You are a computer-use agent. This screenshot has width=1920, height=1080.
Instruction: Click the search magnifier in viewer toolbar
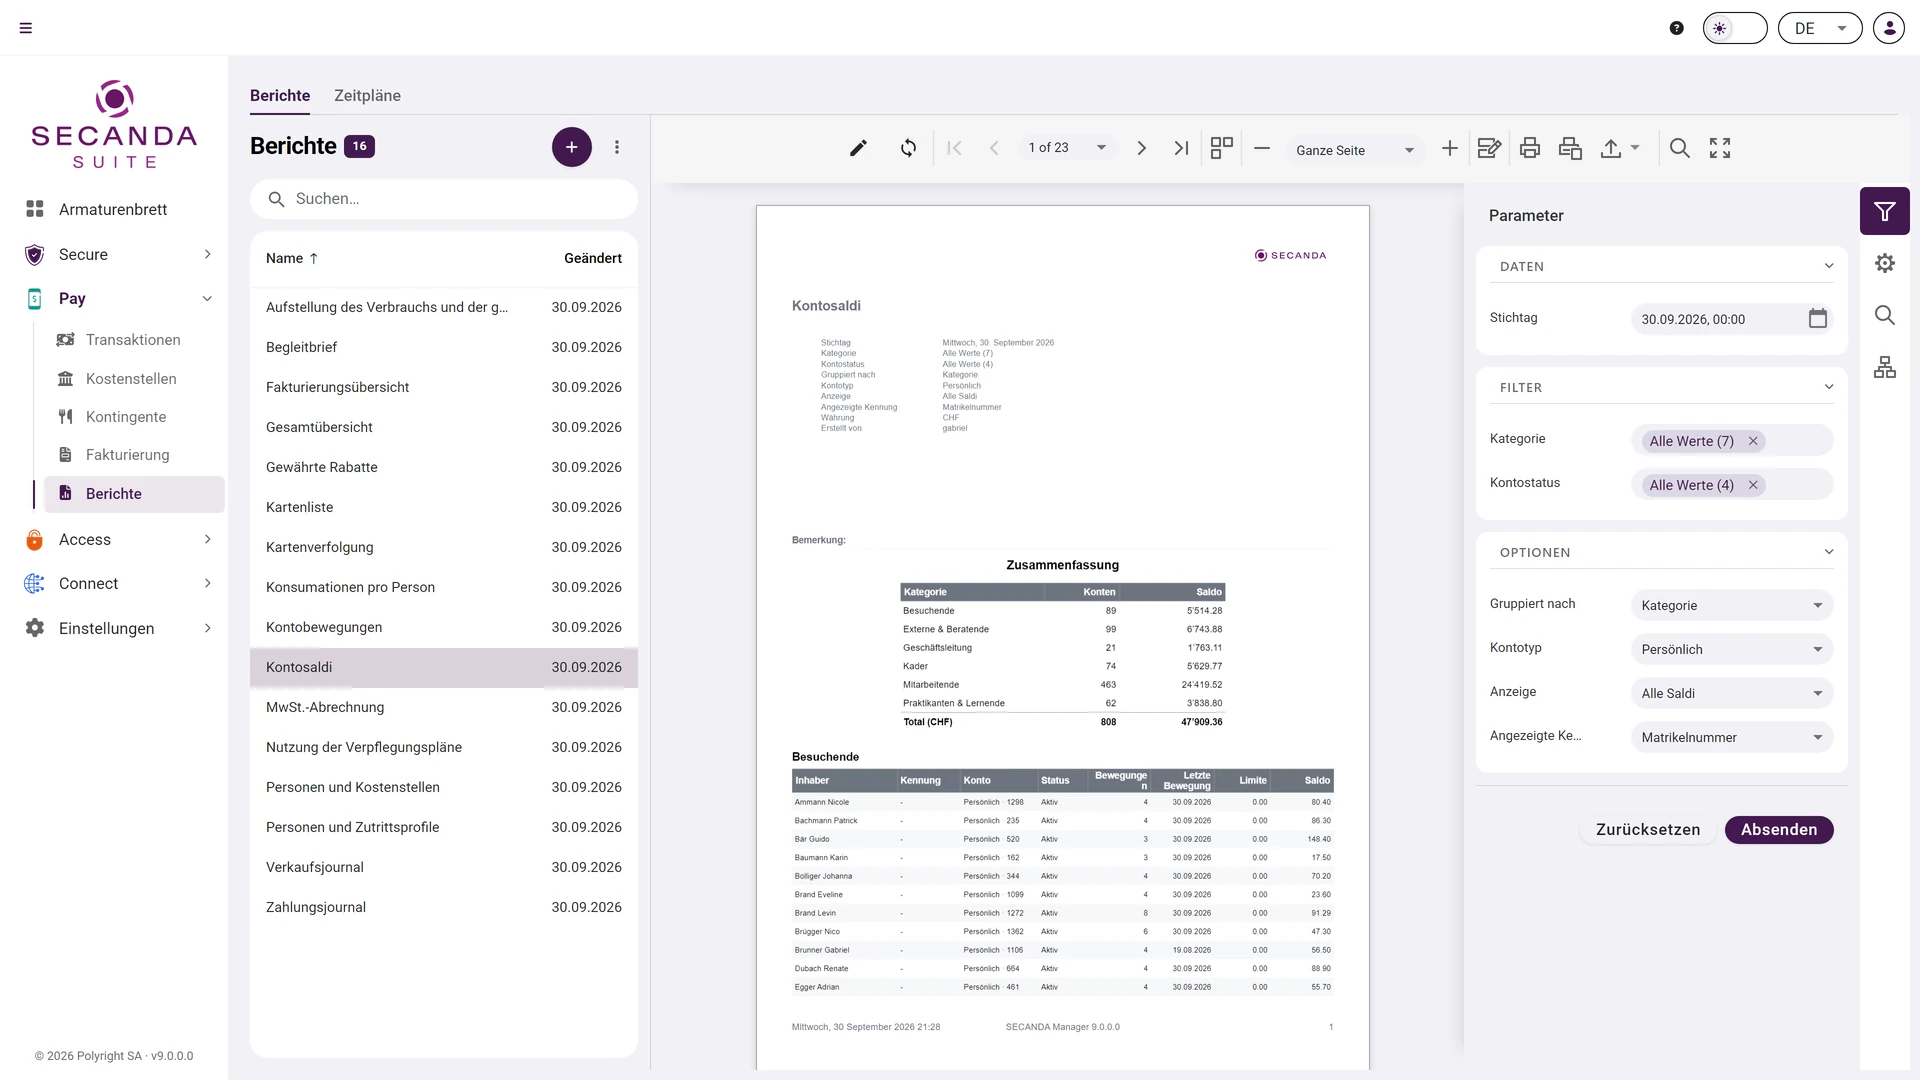click(x=1680, y=148)
